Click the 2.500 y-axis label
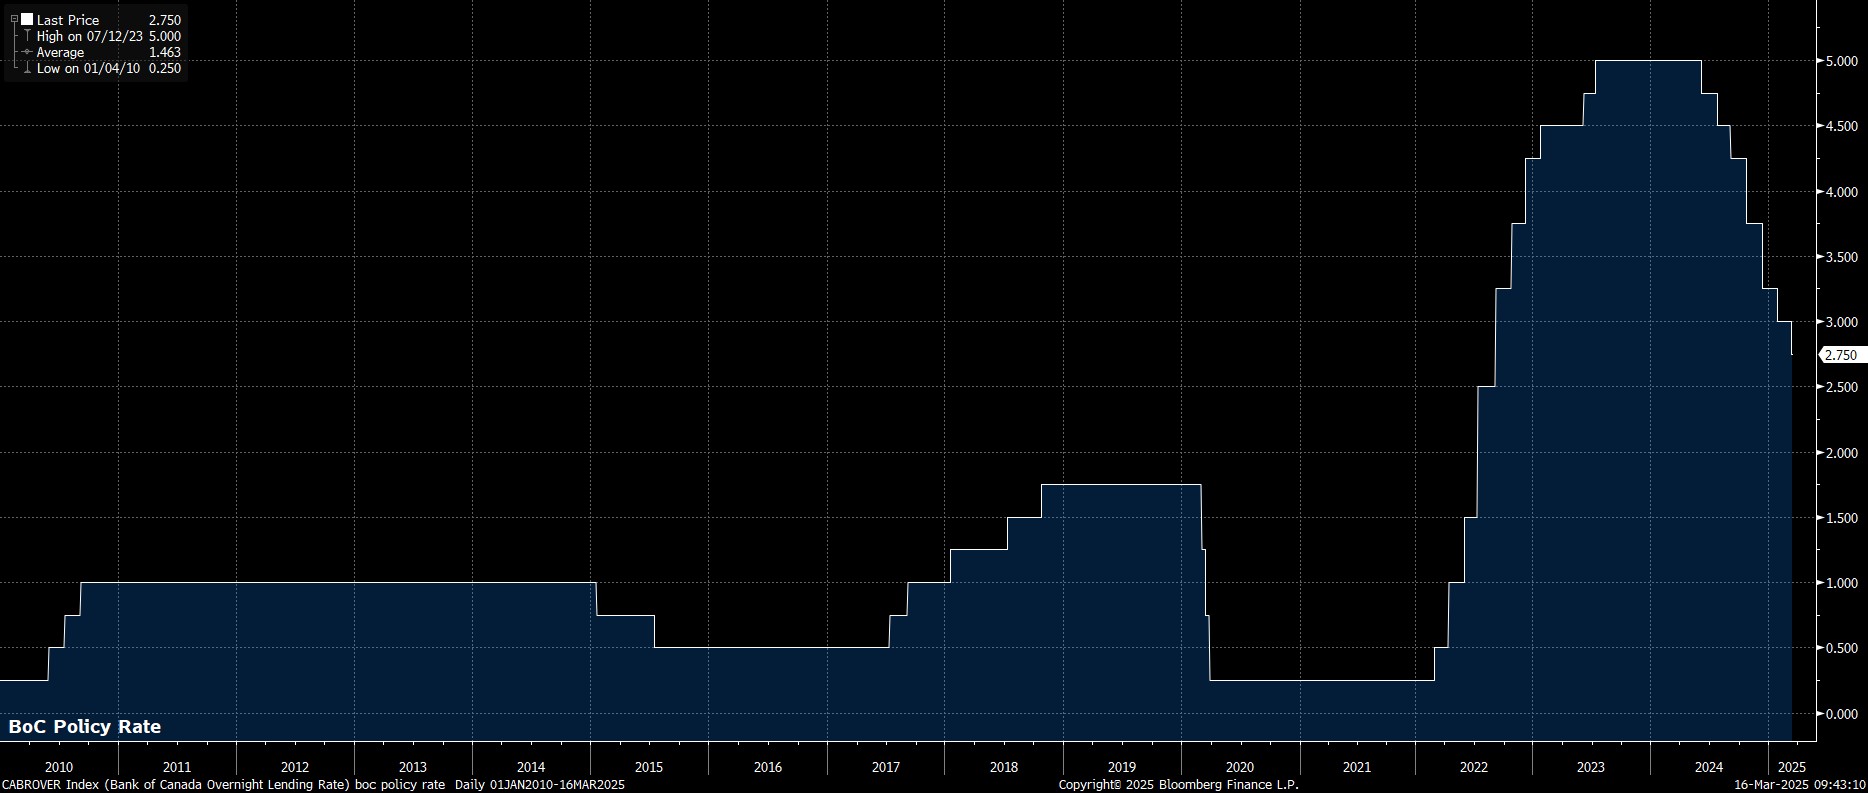This screenshot has height=793, width=1868. click(x=1841, y=387)
